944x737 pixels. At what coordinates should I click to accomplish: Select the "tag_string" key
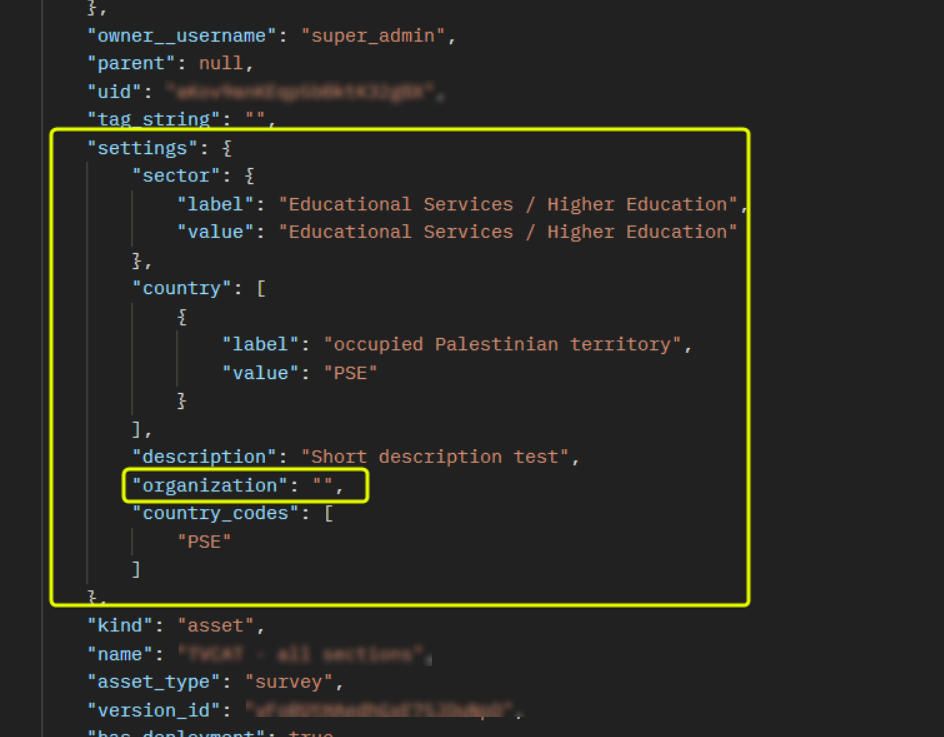point(159,119)
